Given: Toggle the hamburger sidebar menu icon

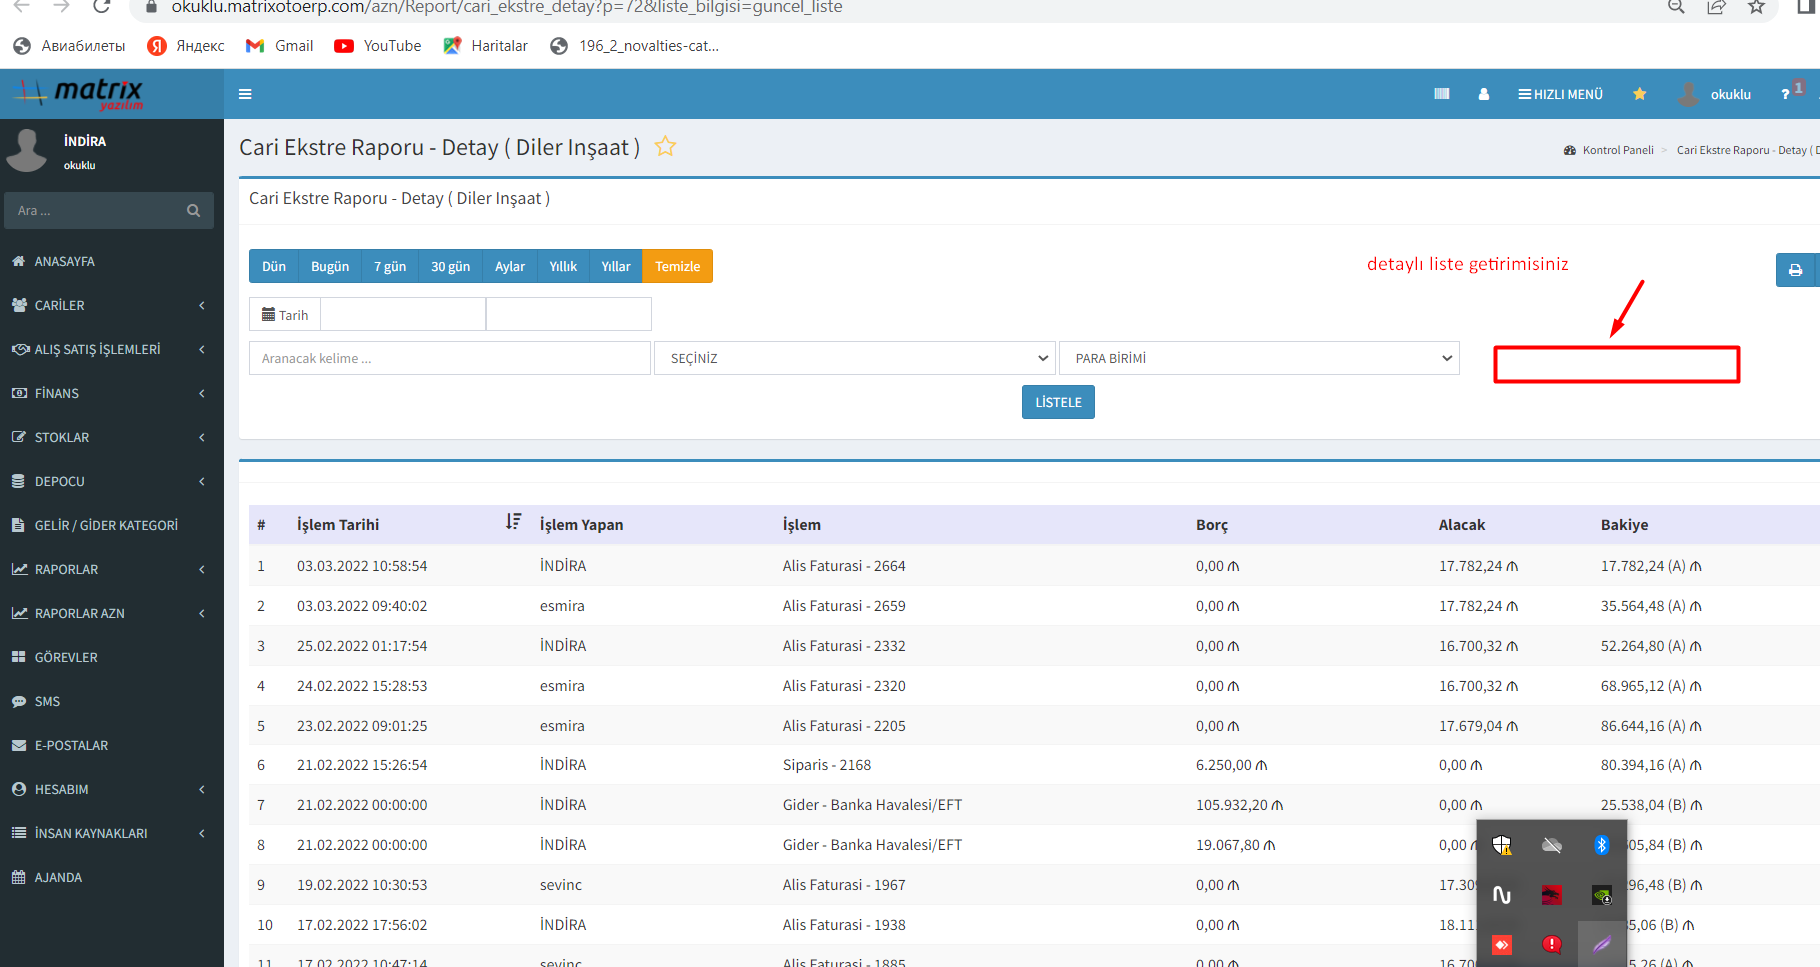Looking at the screenshot, I should (245, 94).
